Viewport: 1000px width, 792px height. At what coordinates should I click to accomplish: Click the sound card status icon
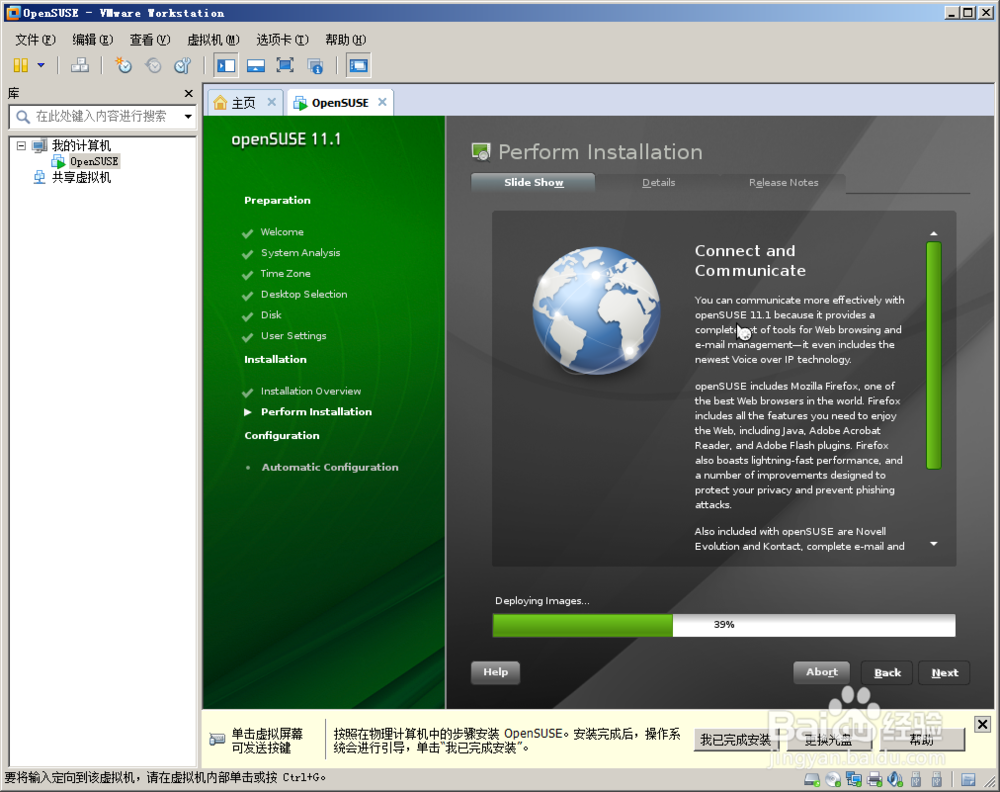click(895, 779)
